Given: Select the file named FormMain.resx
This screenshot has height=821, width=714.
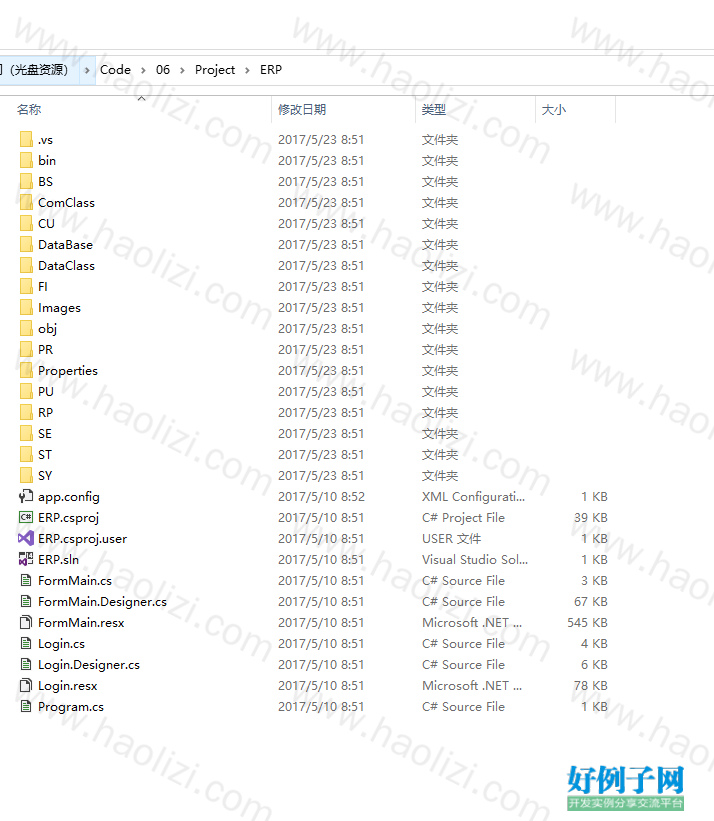Looking at the screenshot, I should [81, 623].
